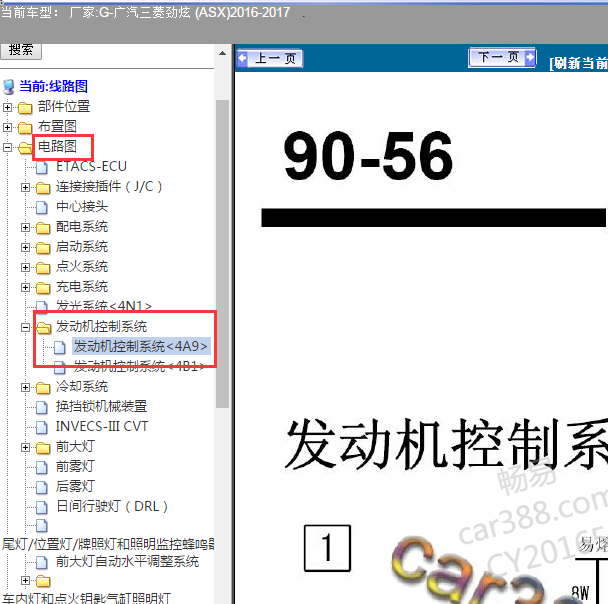Image resolution: width=608 pixels, height=604 pixels.
Task: Expand the 启动系统 folder
Action: [x=25, y=247]
